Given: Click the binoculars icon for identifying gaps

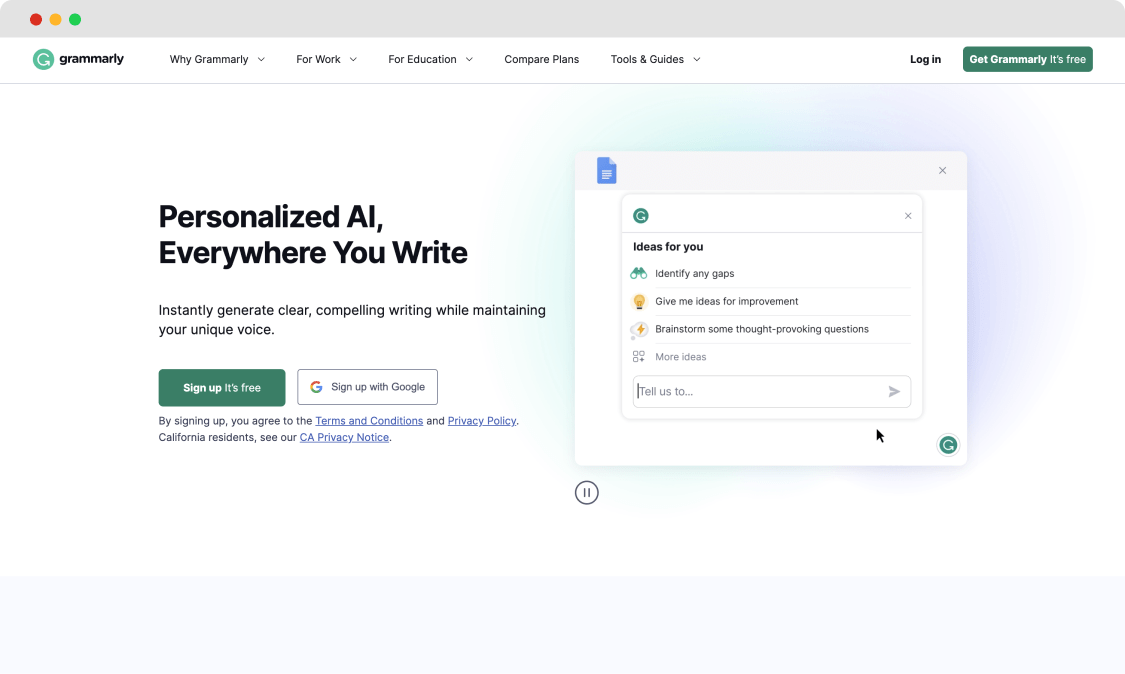Looking at the screenshot, I should (x=639, y=273).
